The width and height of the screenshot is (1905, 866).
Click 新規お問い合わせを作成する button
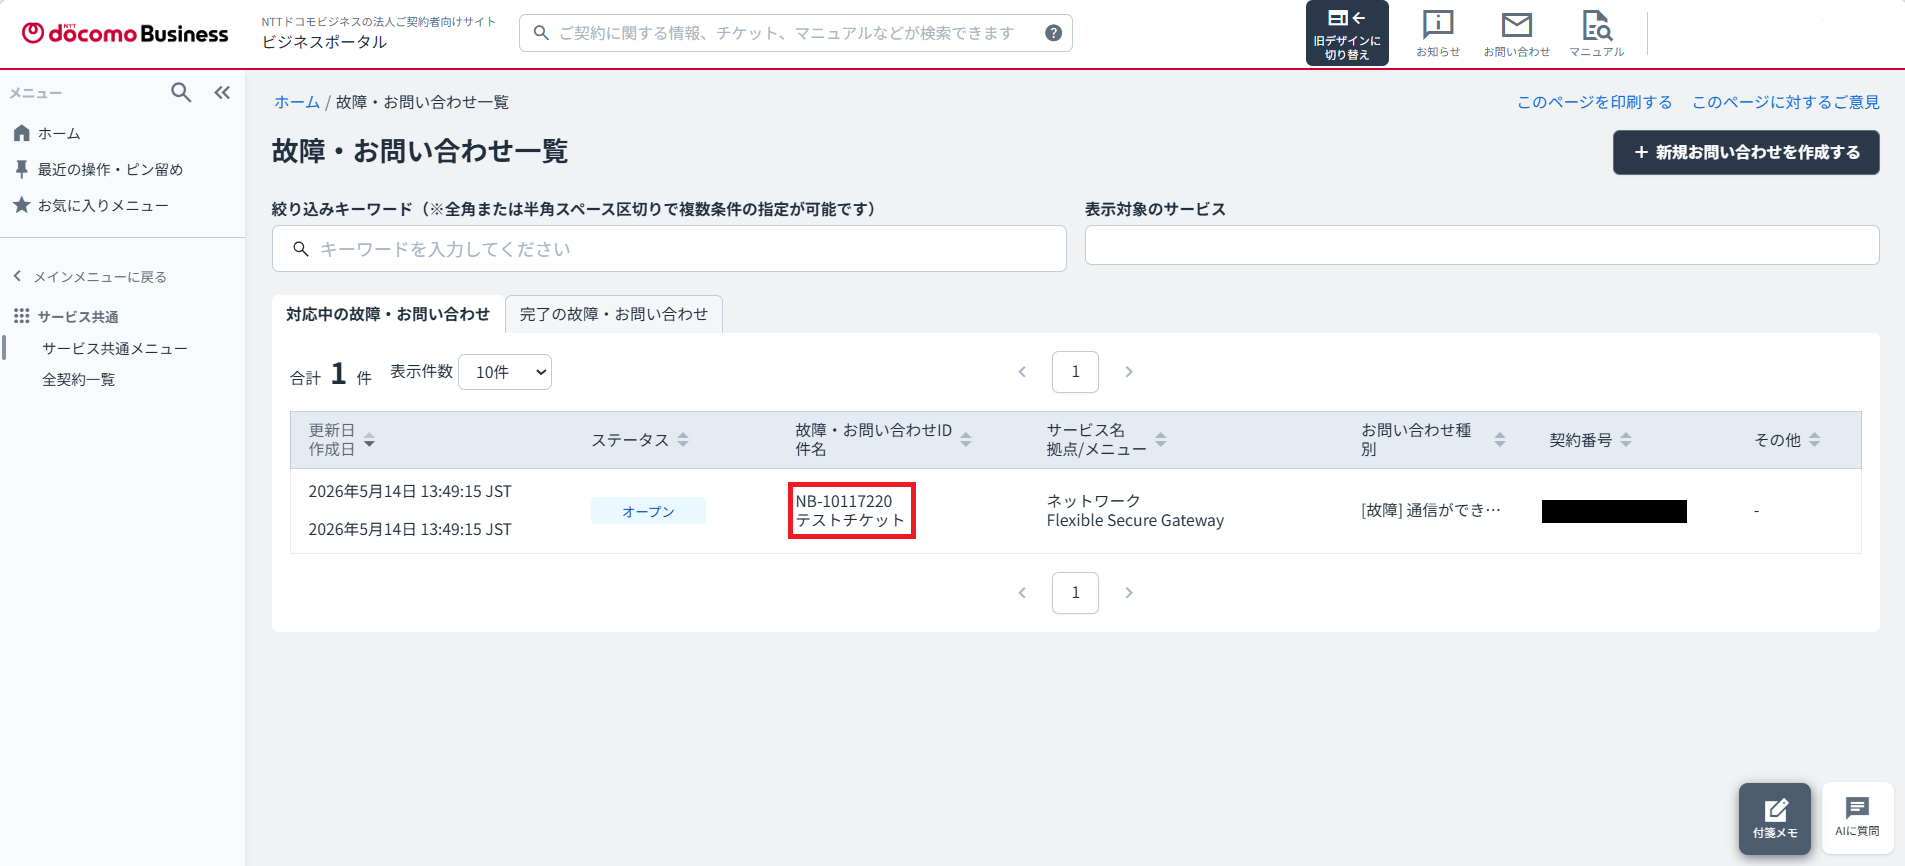click(1746, 152)
